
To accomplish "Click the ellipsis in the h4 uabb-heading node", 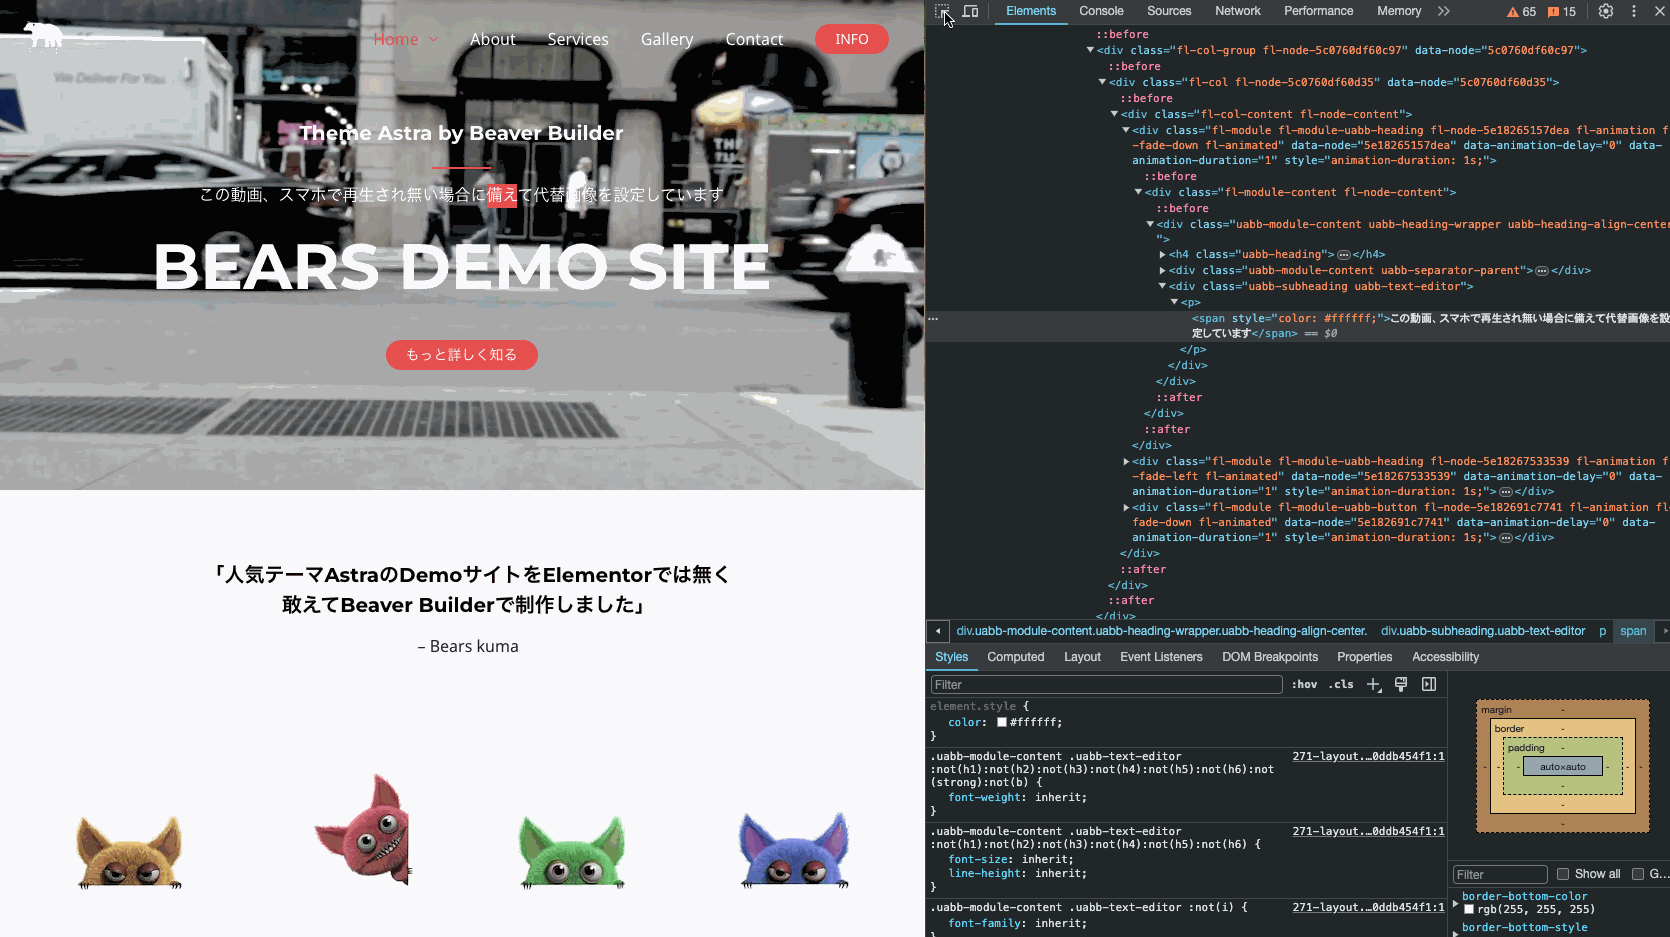I will point(1344,255).
